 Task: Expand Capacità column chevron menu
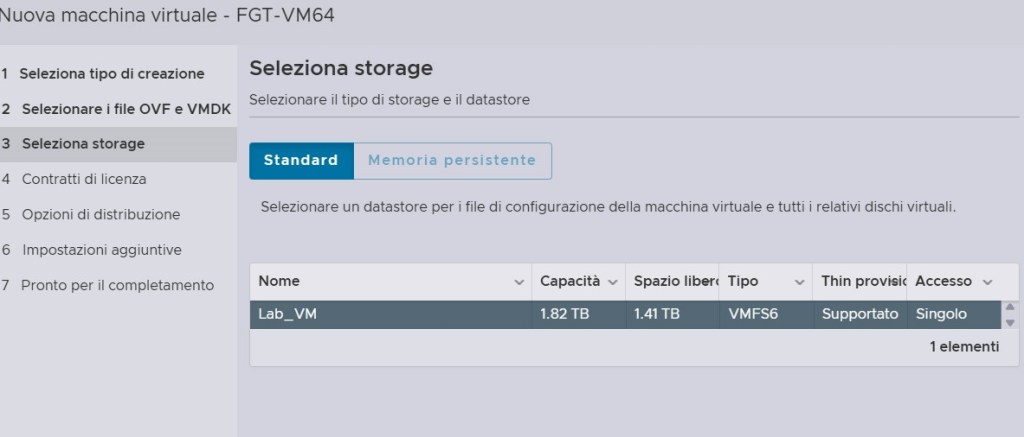[612, 282]
